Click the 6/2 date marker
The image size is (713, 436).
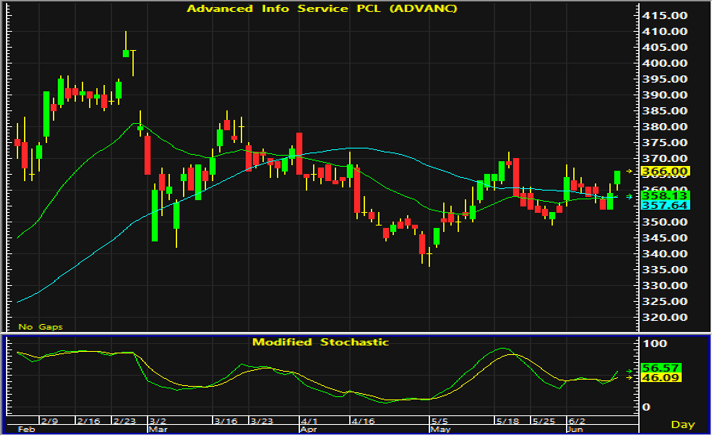[577, 421]
